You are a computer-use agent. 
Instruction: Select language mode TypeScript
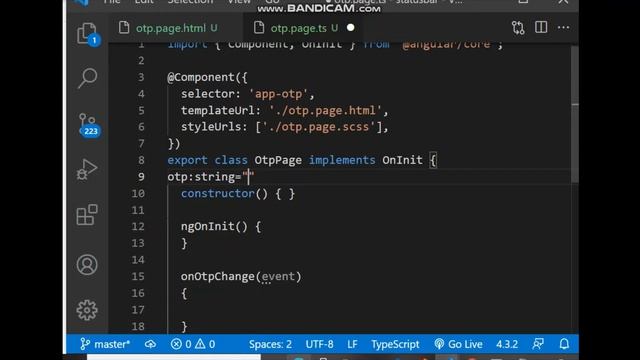(x=395, y=344)
